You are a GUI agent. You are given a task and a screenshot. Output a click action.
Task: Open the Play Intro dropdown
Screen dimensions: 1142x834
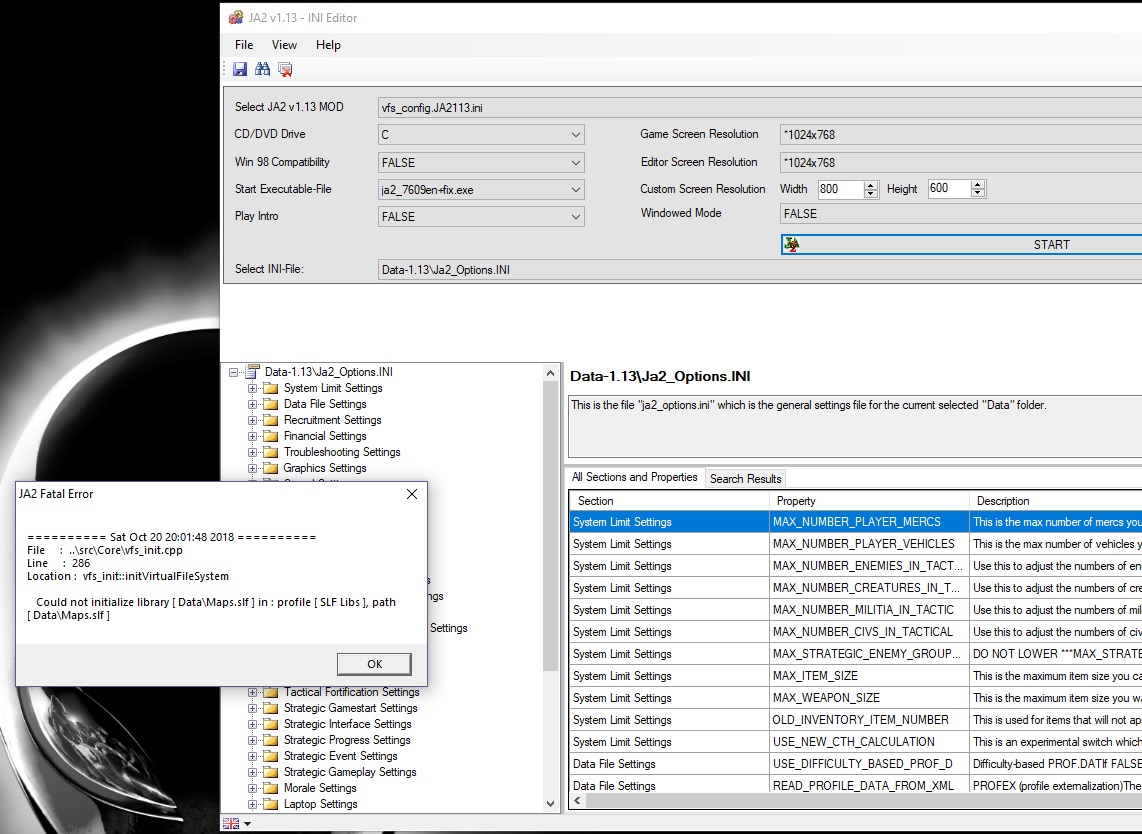point(575,216)
